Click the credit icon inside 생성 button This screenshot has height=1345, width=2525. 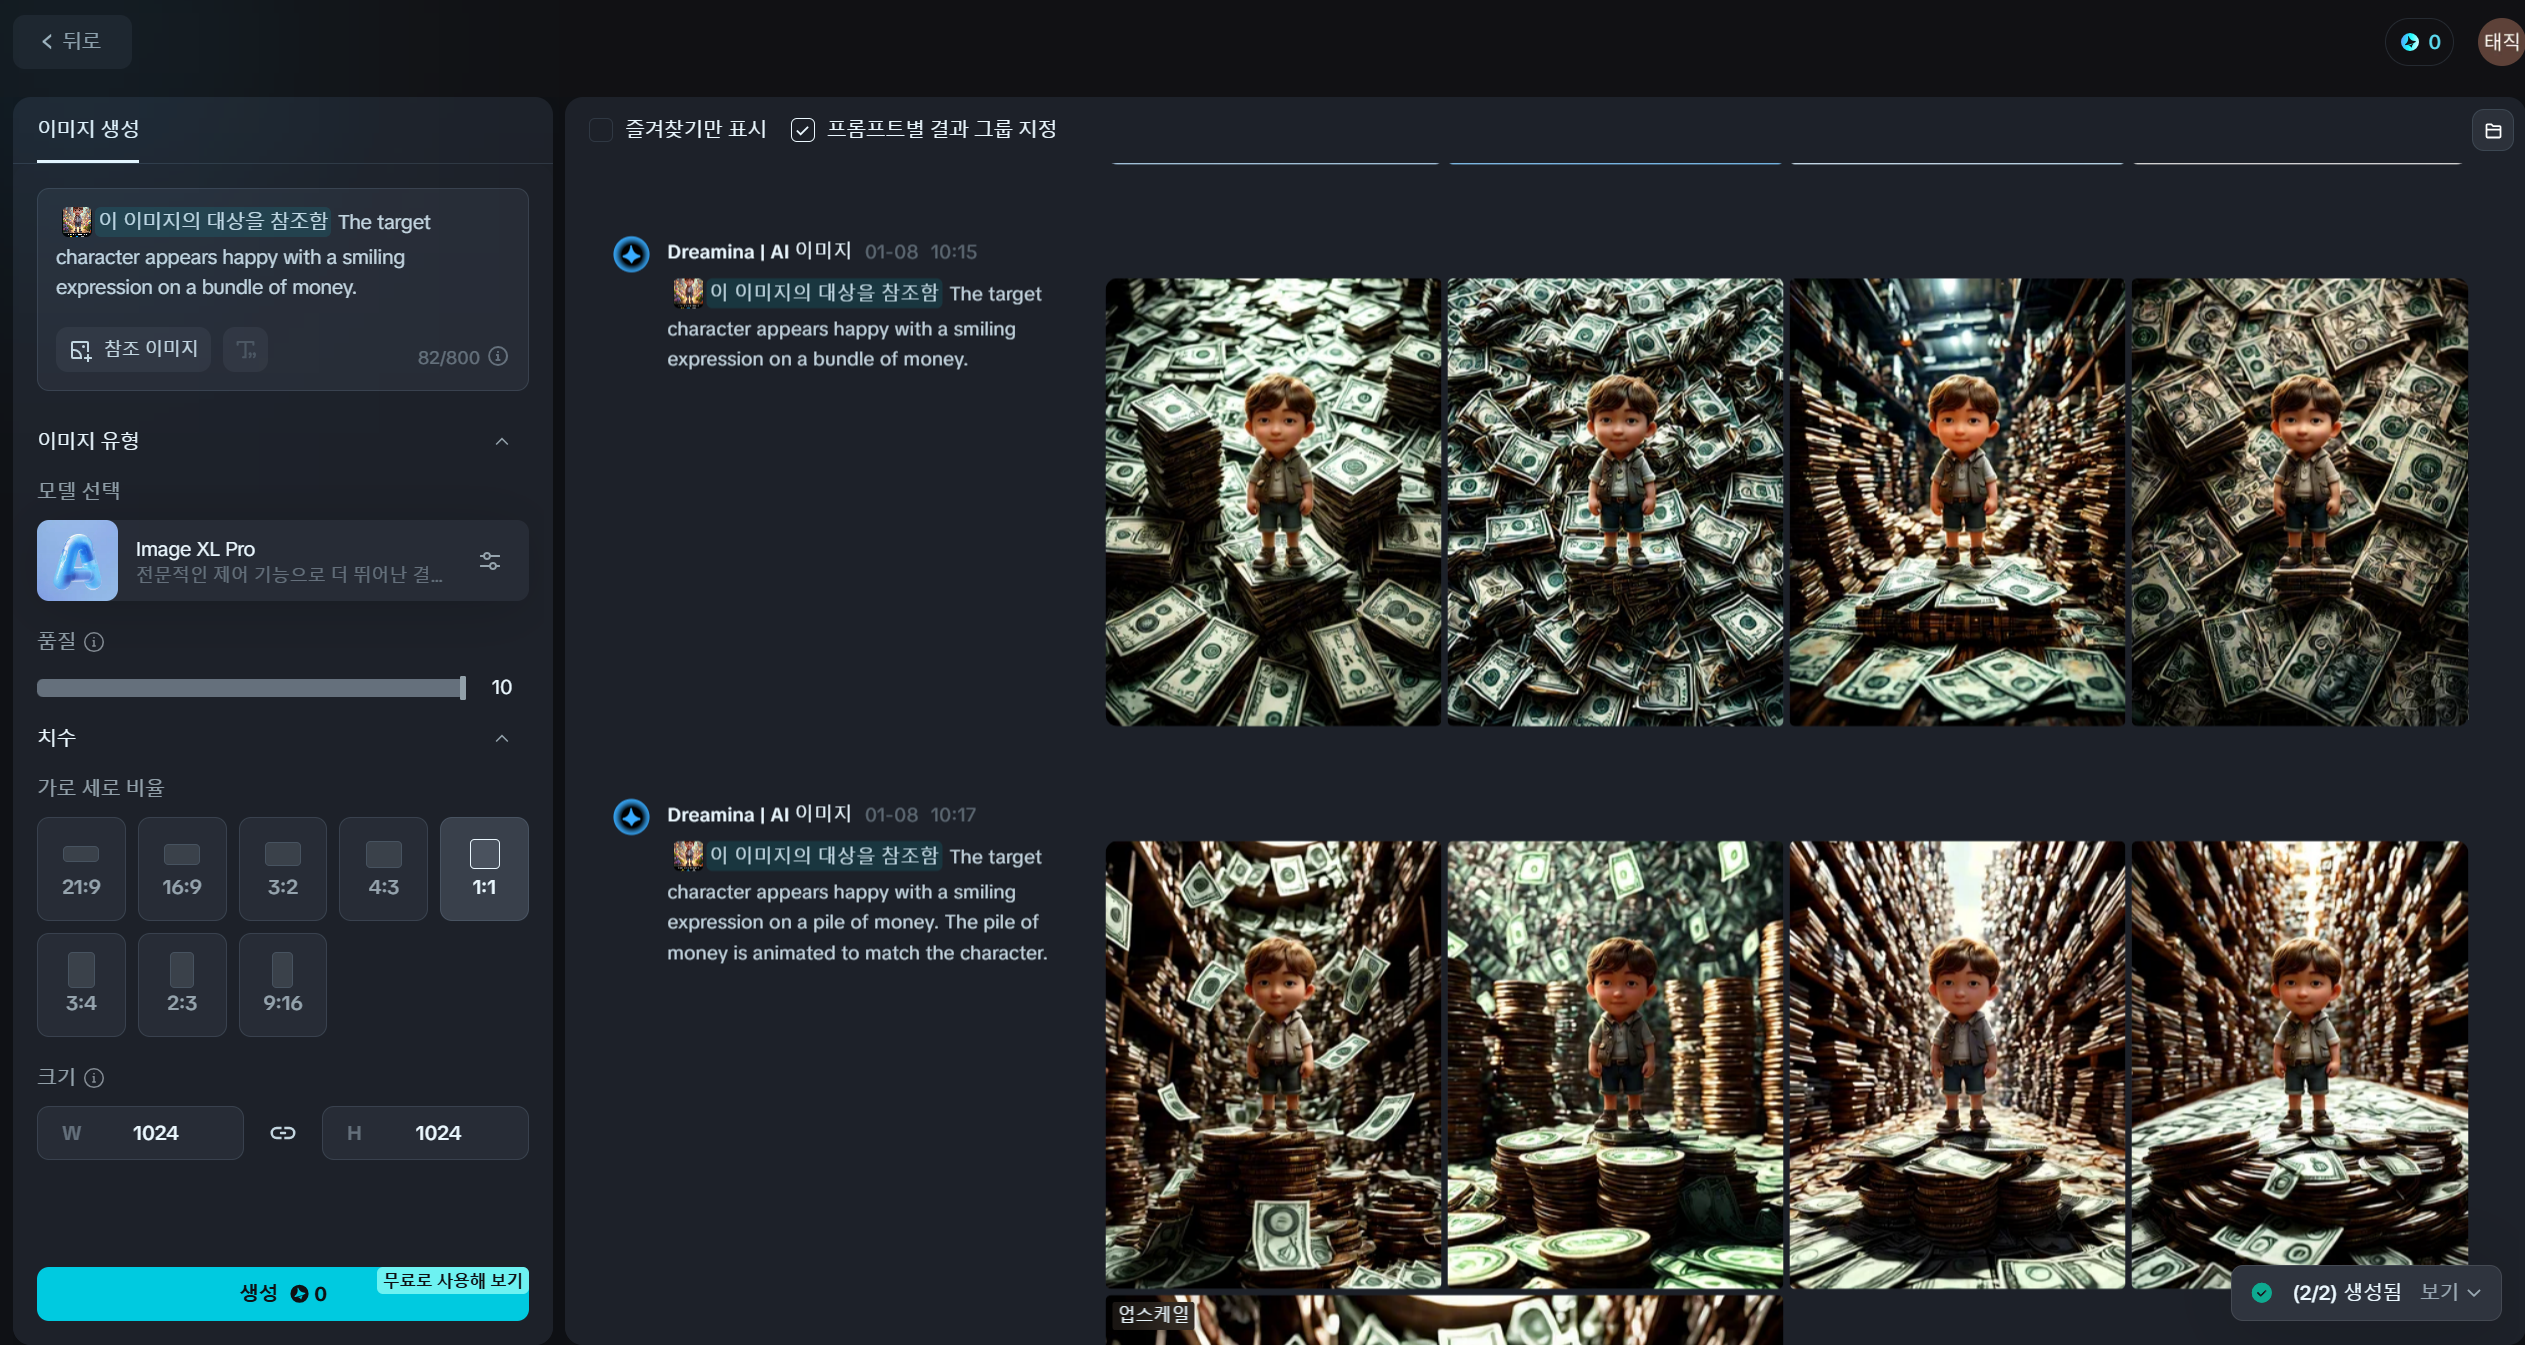(x=299, y=1294)
